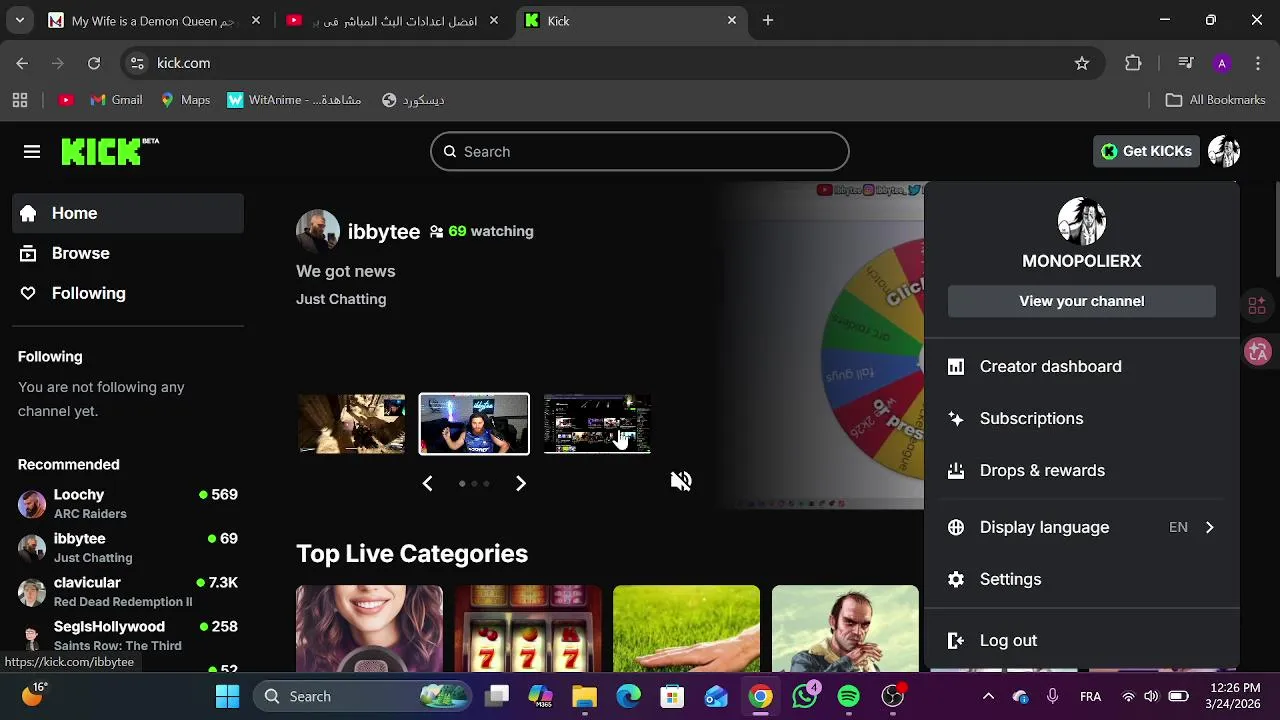The width and height of the screenshot is (1280, 720).
Task: Open All Bookmarks folder
Action: (1216, 100)
